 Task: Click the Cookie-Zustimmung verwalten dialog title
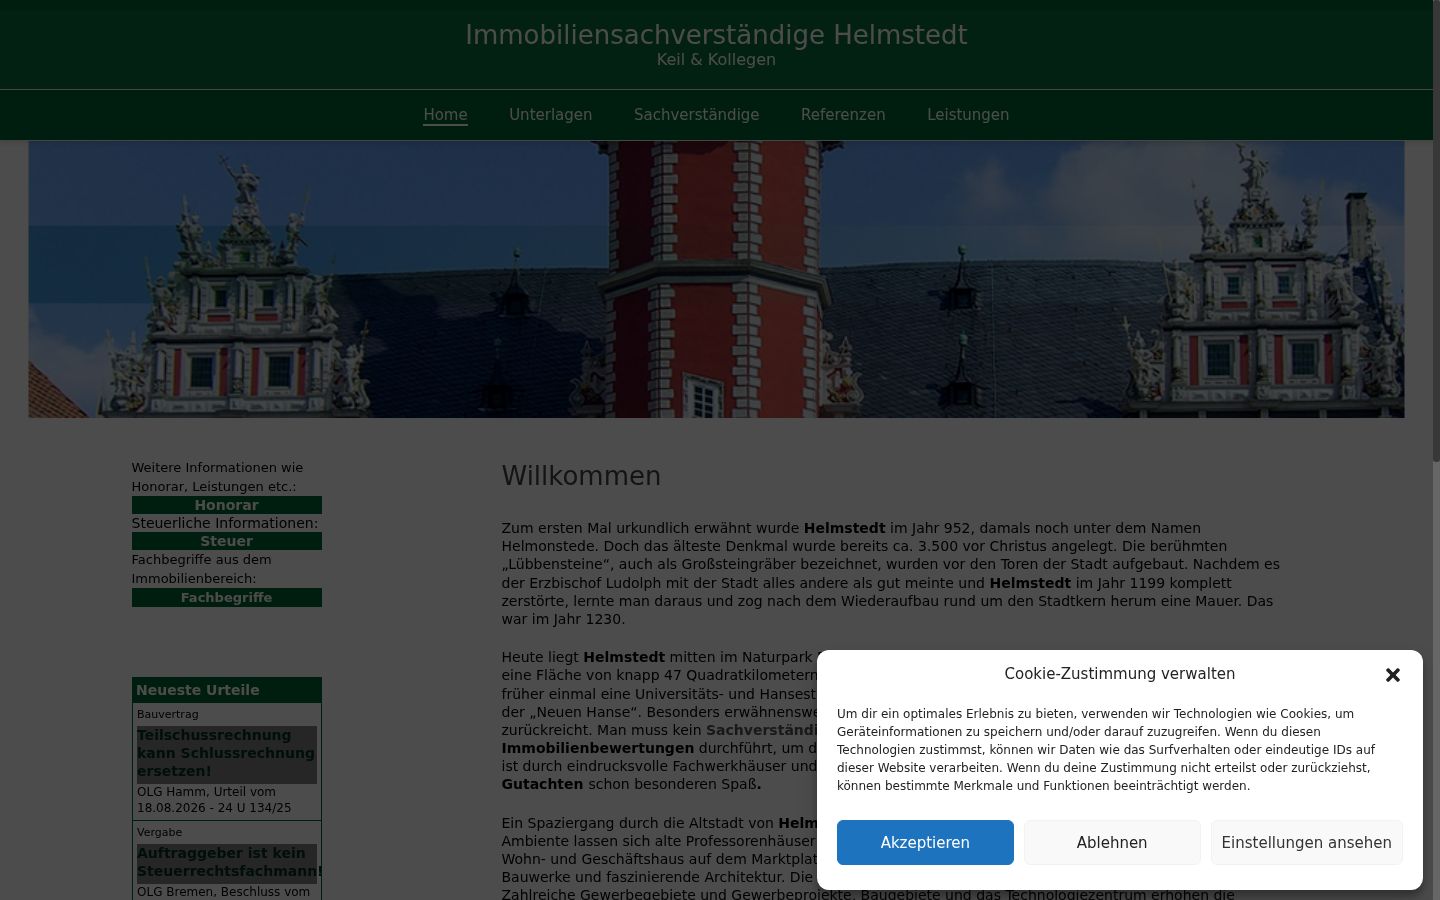click(1120, 674)
